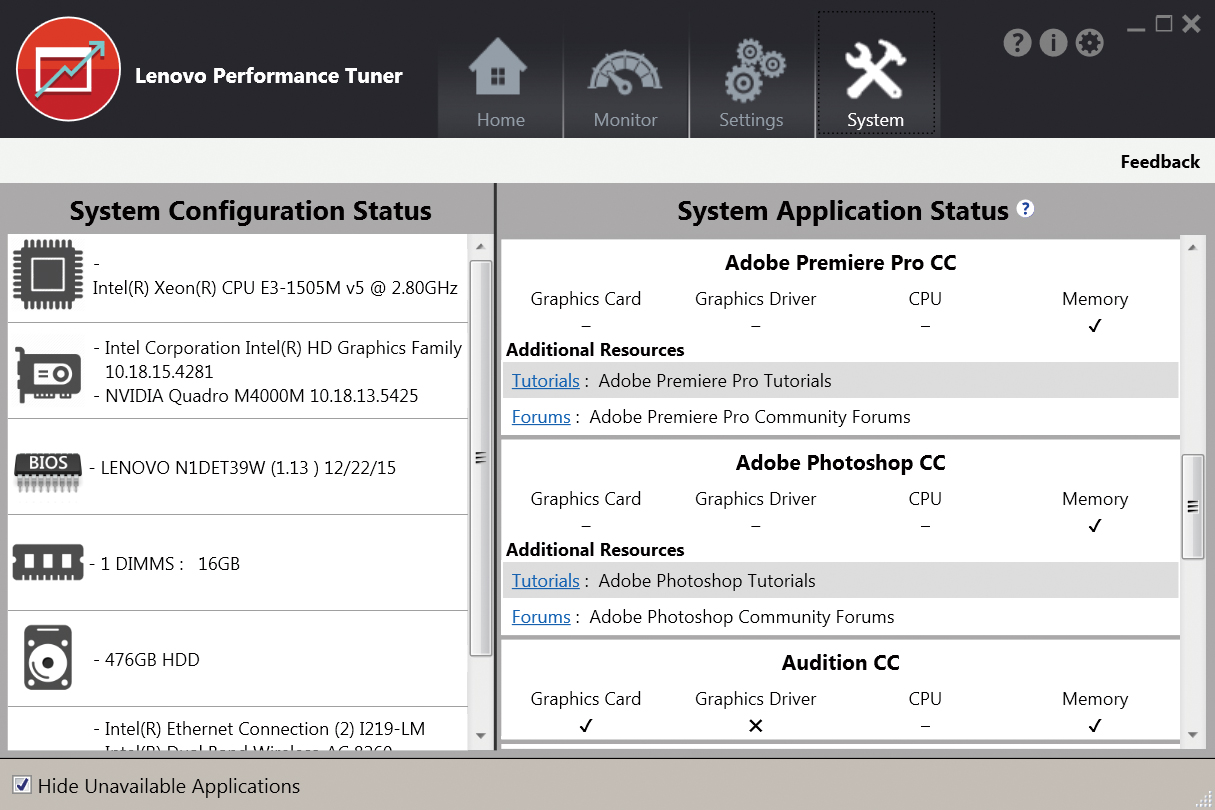Open the Adobe Premiere Pro Tutorials link
The image size is (1215, 810).
[x=546, y=381]
